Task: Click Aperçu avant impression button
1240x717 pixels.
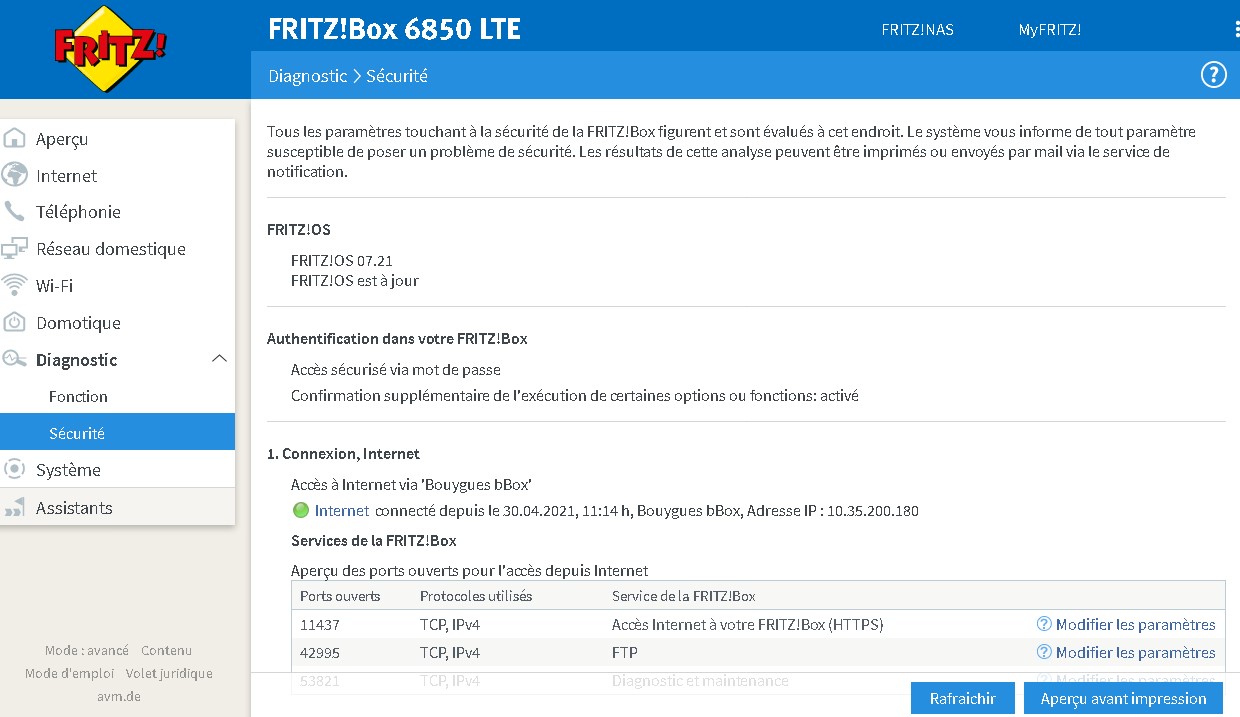Action: [1123, 698]
